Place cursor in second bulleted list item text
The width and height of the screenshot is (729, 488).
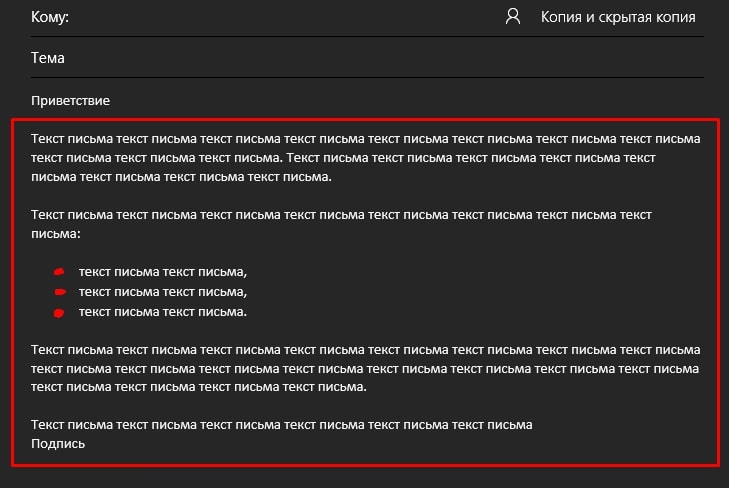click(163, 292)
